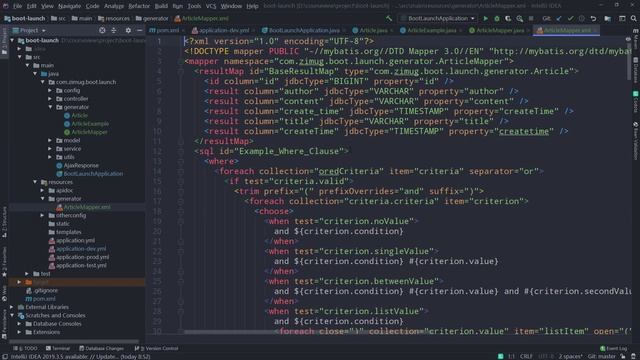The image size is (640, 360).
Task: Expand External Libraries node
Action: point(12,307)
